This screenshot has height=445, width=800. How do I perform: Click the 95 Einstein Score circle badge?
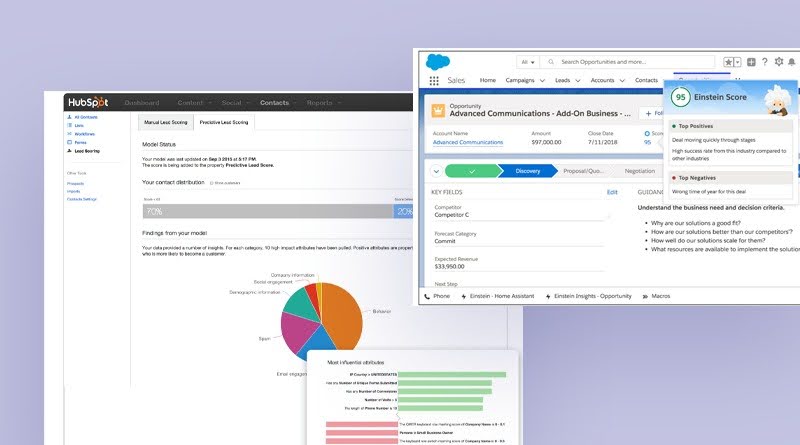click(681, 97)
